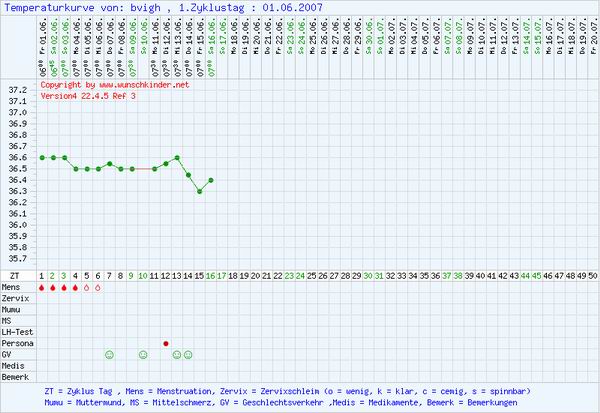Click the Fr 01.06. date column header

pyautogui.click(x=42, y=50)
